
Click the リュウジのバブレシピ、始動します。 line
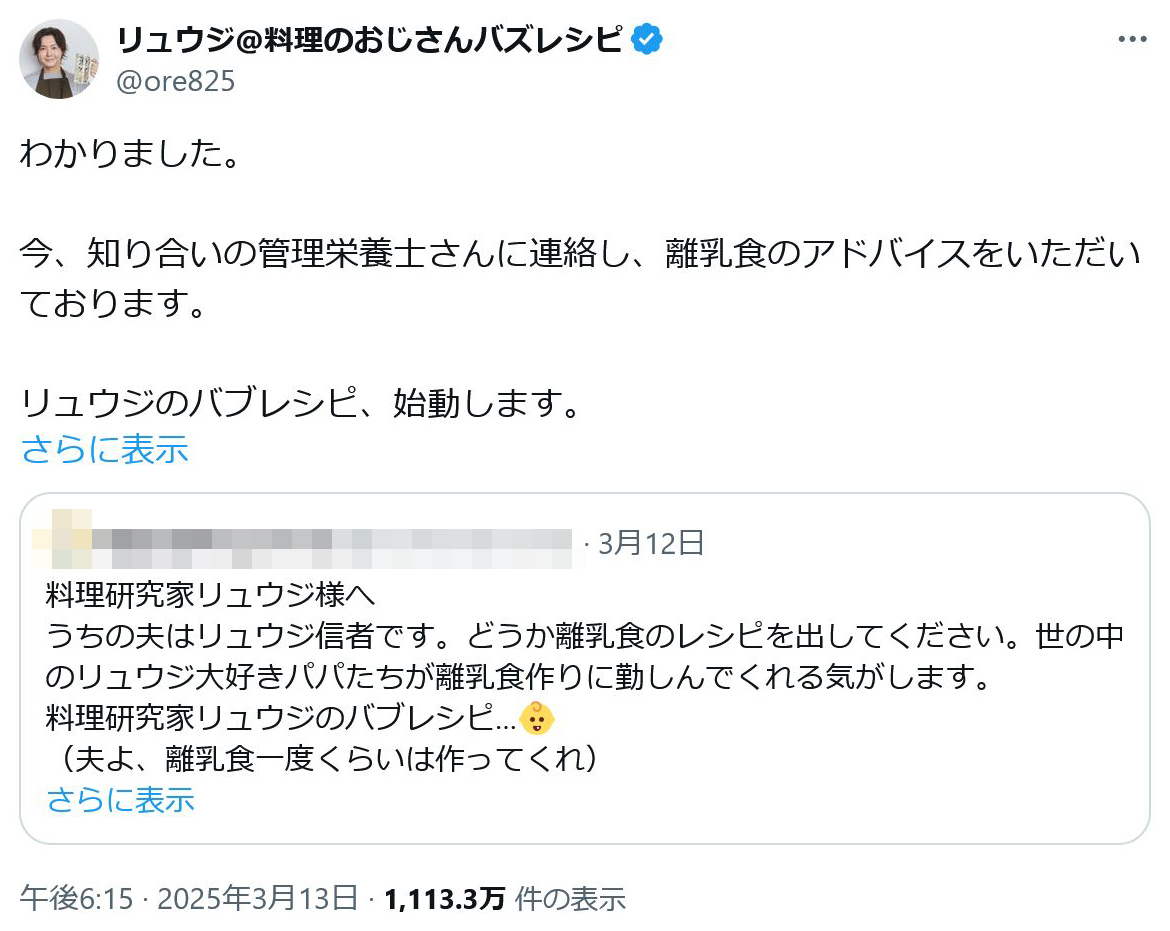coord(300,403)
